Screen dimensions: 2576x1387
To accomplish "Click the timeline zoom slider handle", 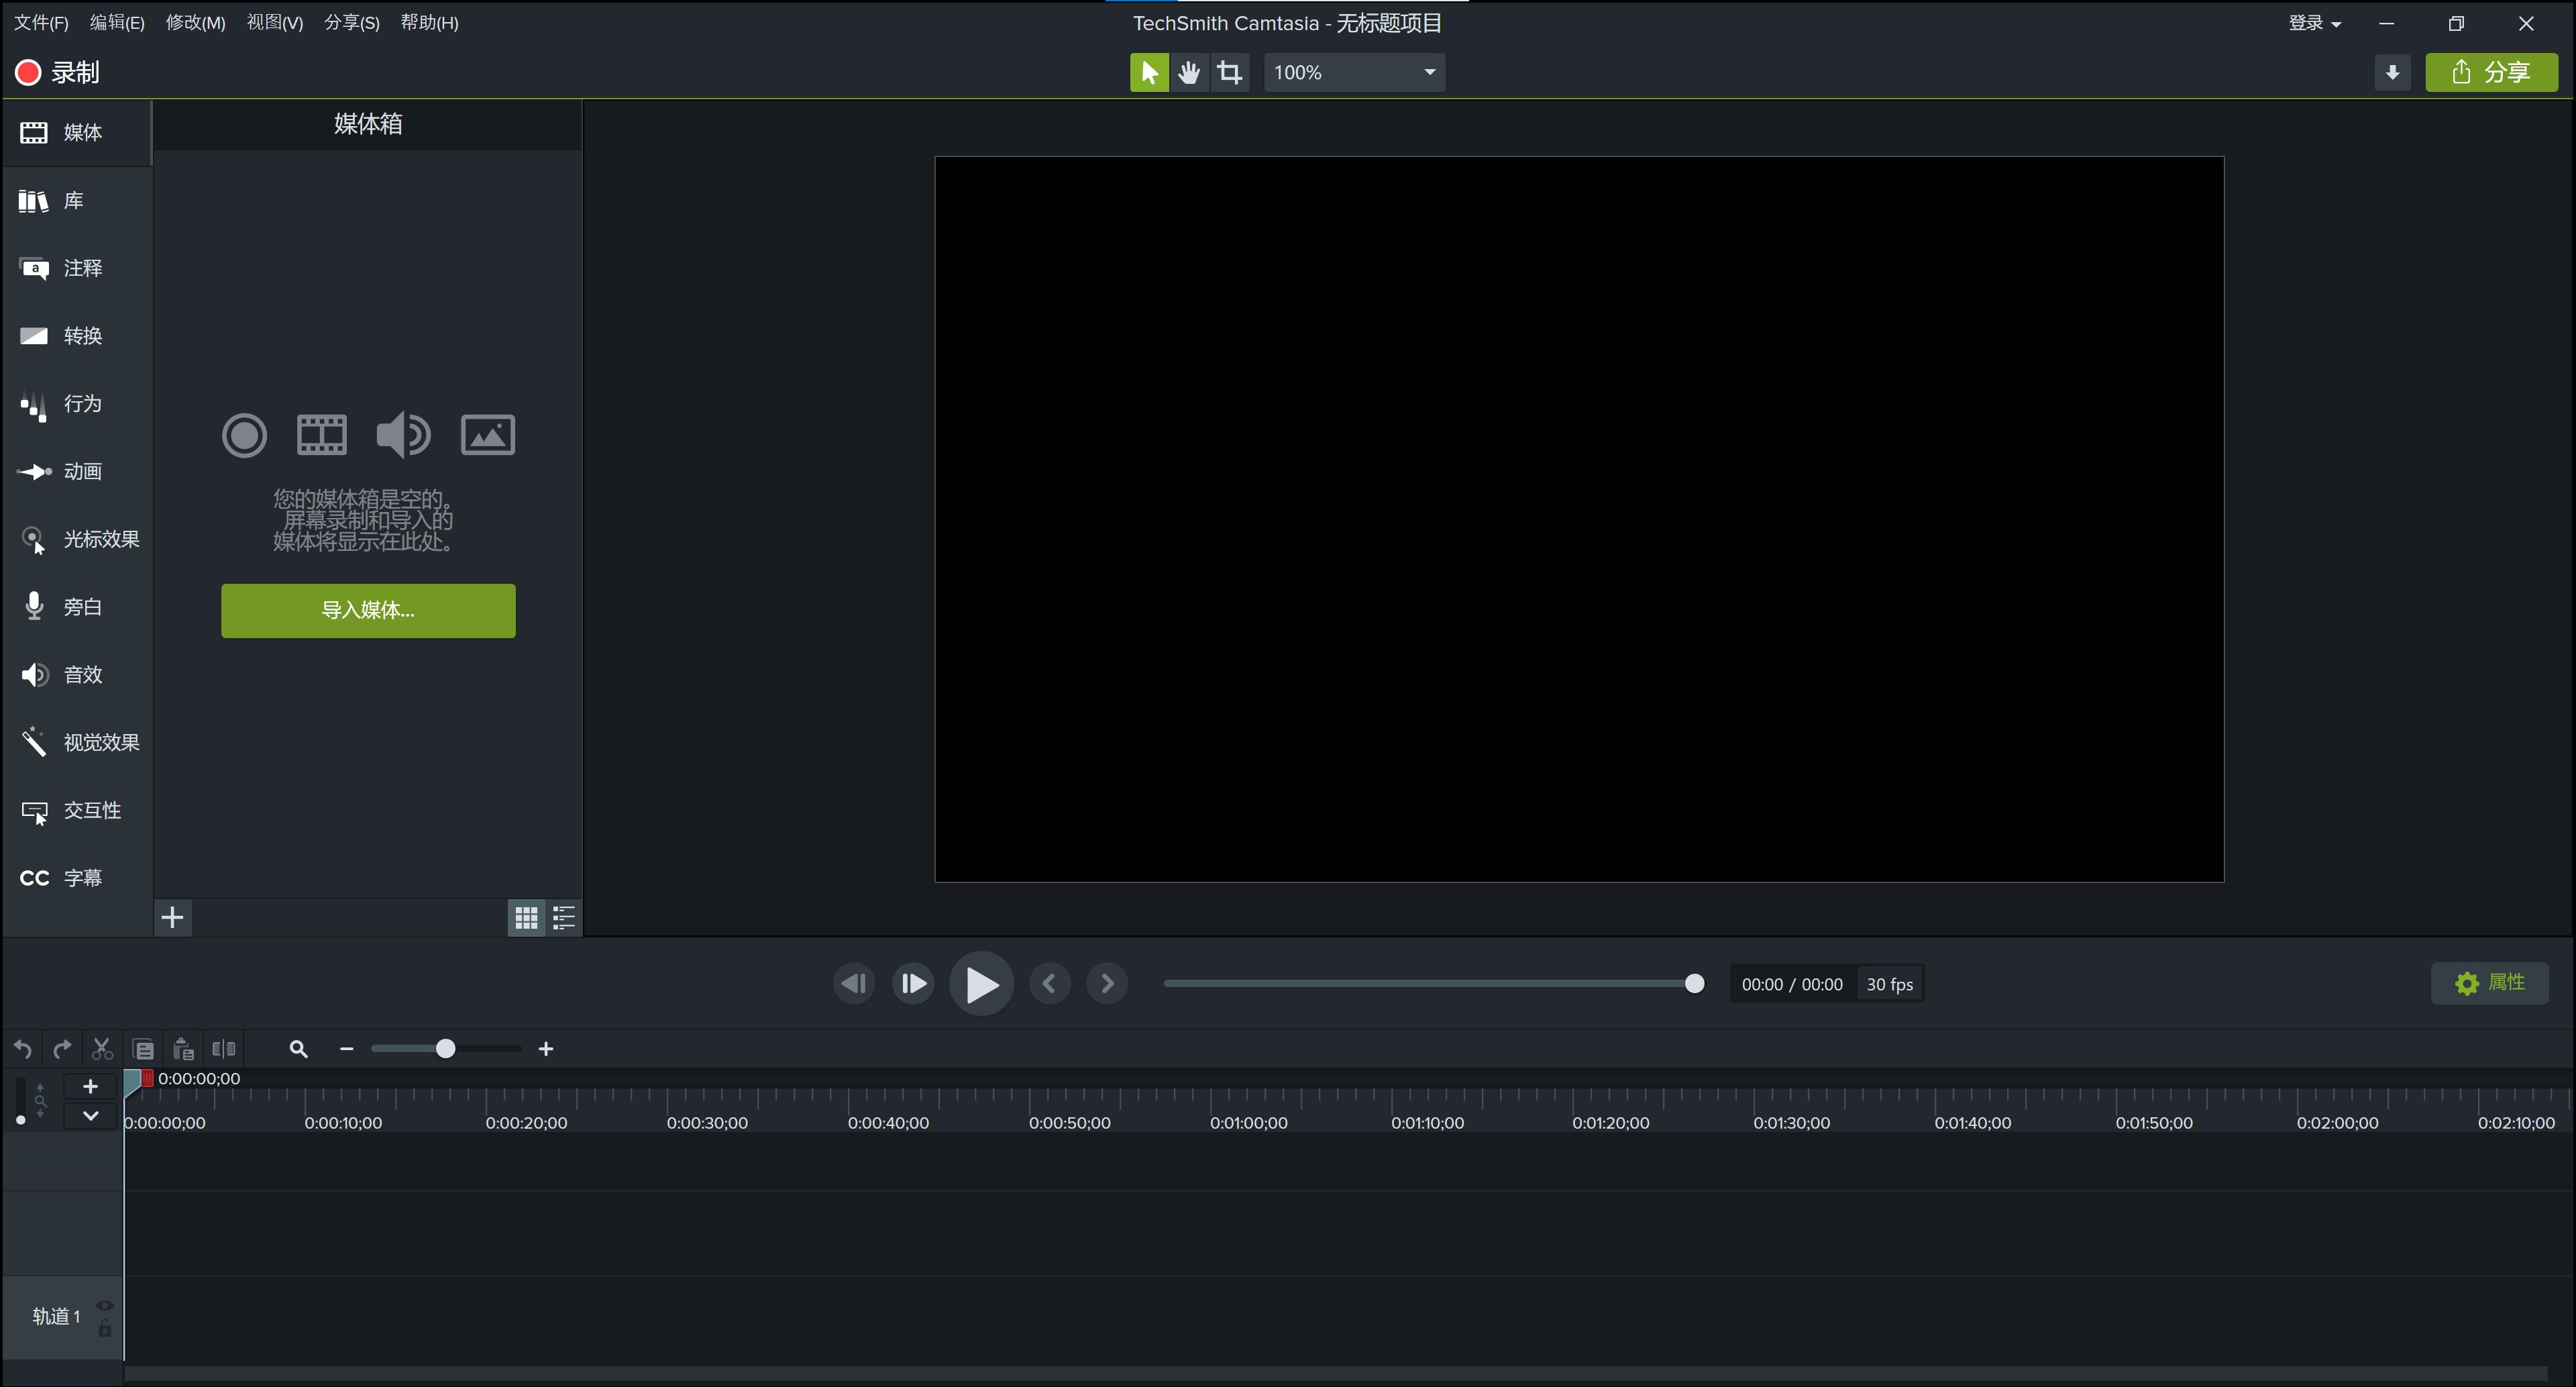I will [x=446, y=1049].
